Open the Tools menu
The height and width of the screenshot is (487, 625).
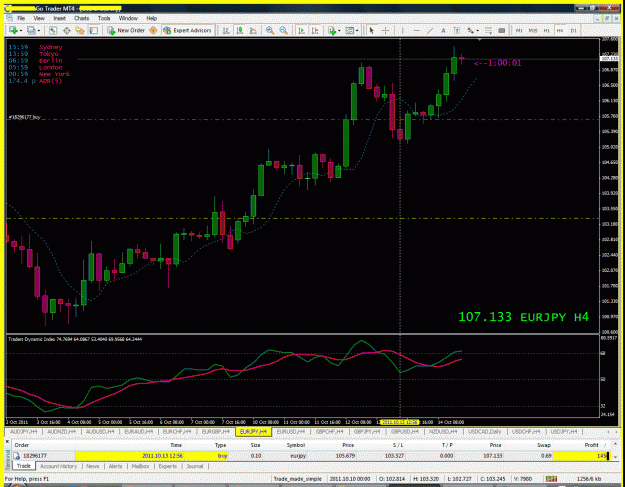click(104, 18)
